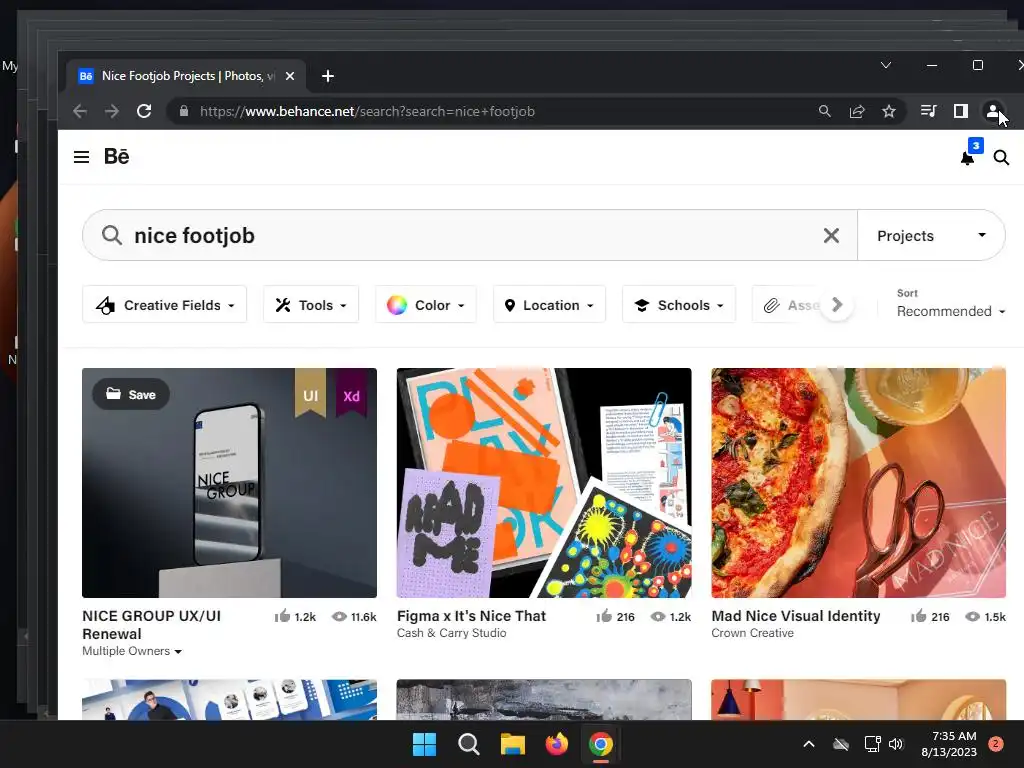Open the bottom-row blue presentation thumbnail

pos(229,700)
